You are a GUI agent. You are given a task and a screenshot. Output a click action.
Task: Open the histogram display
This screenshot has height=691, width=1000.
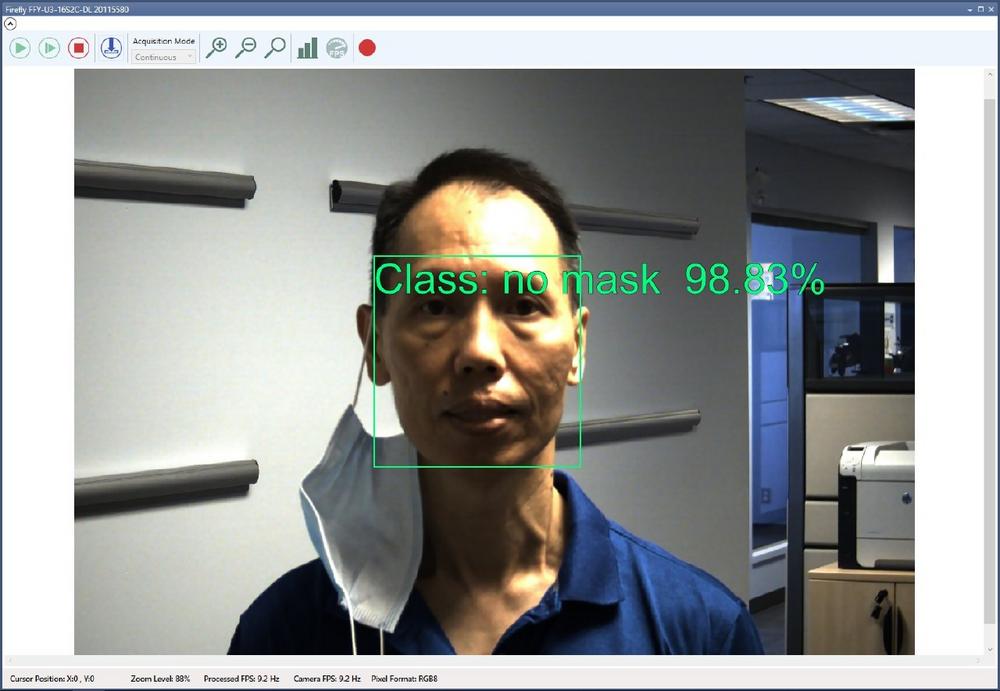[x=306, y=47]
